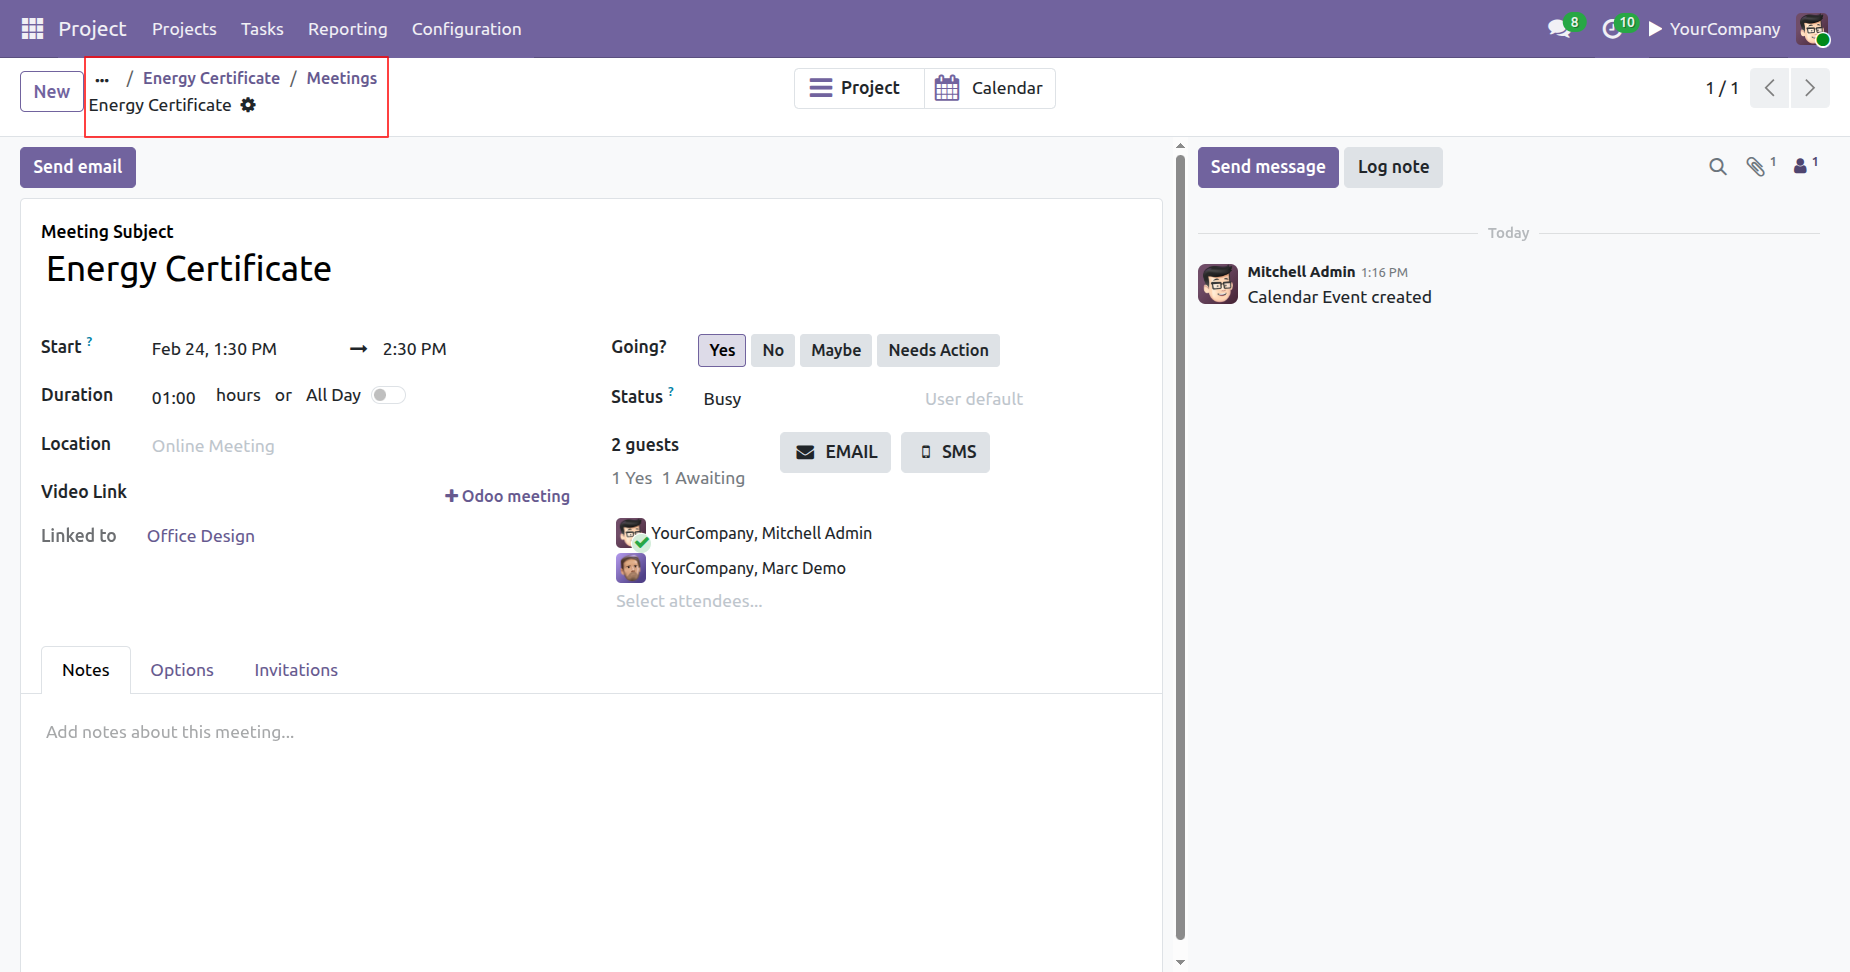Set Going to No

click(773, 350)
